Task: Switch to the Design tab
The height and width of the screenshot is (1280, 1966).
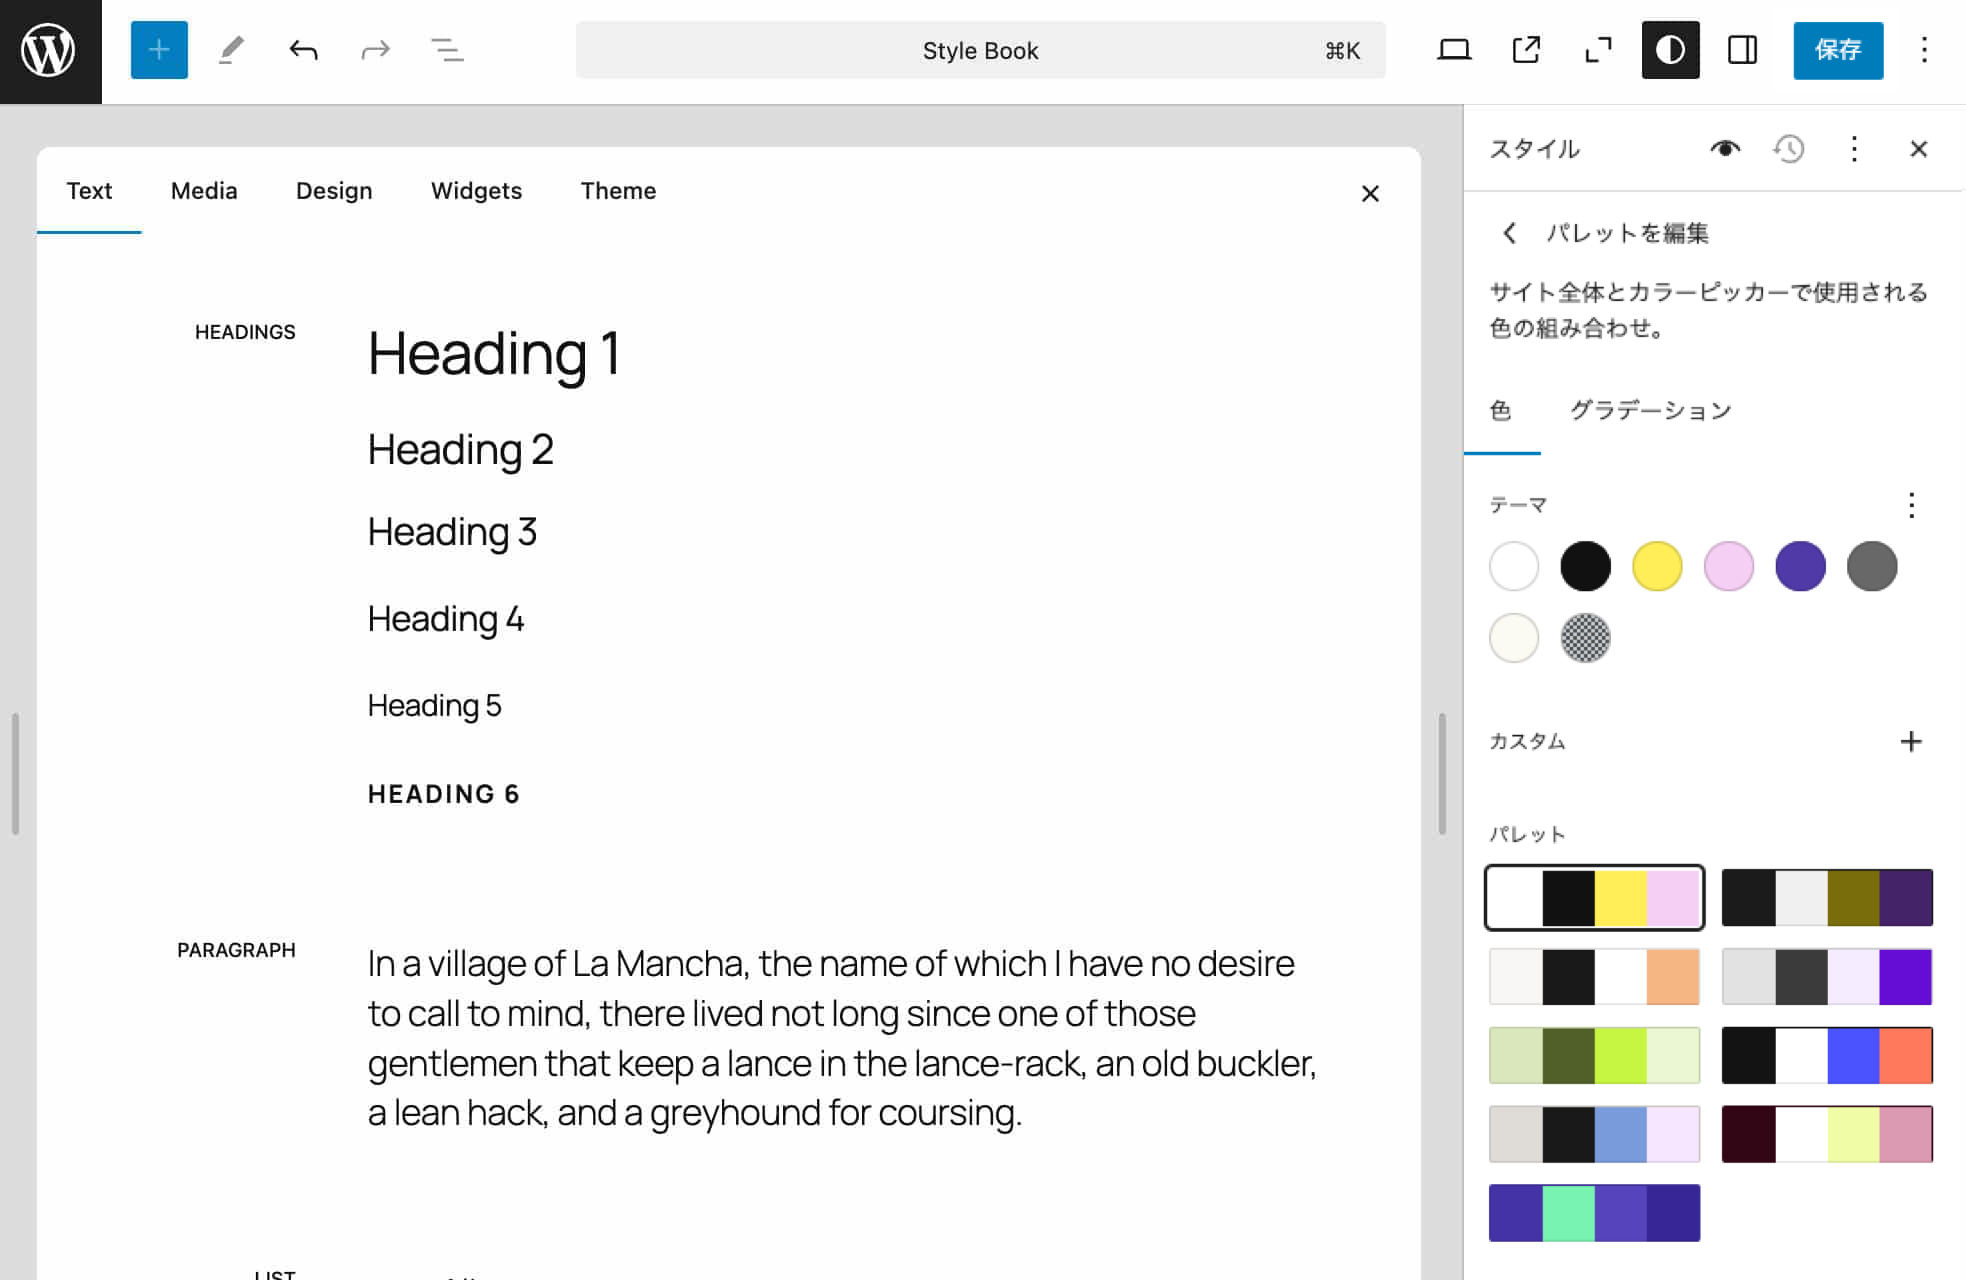Action: coord(334,191)
